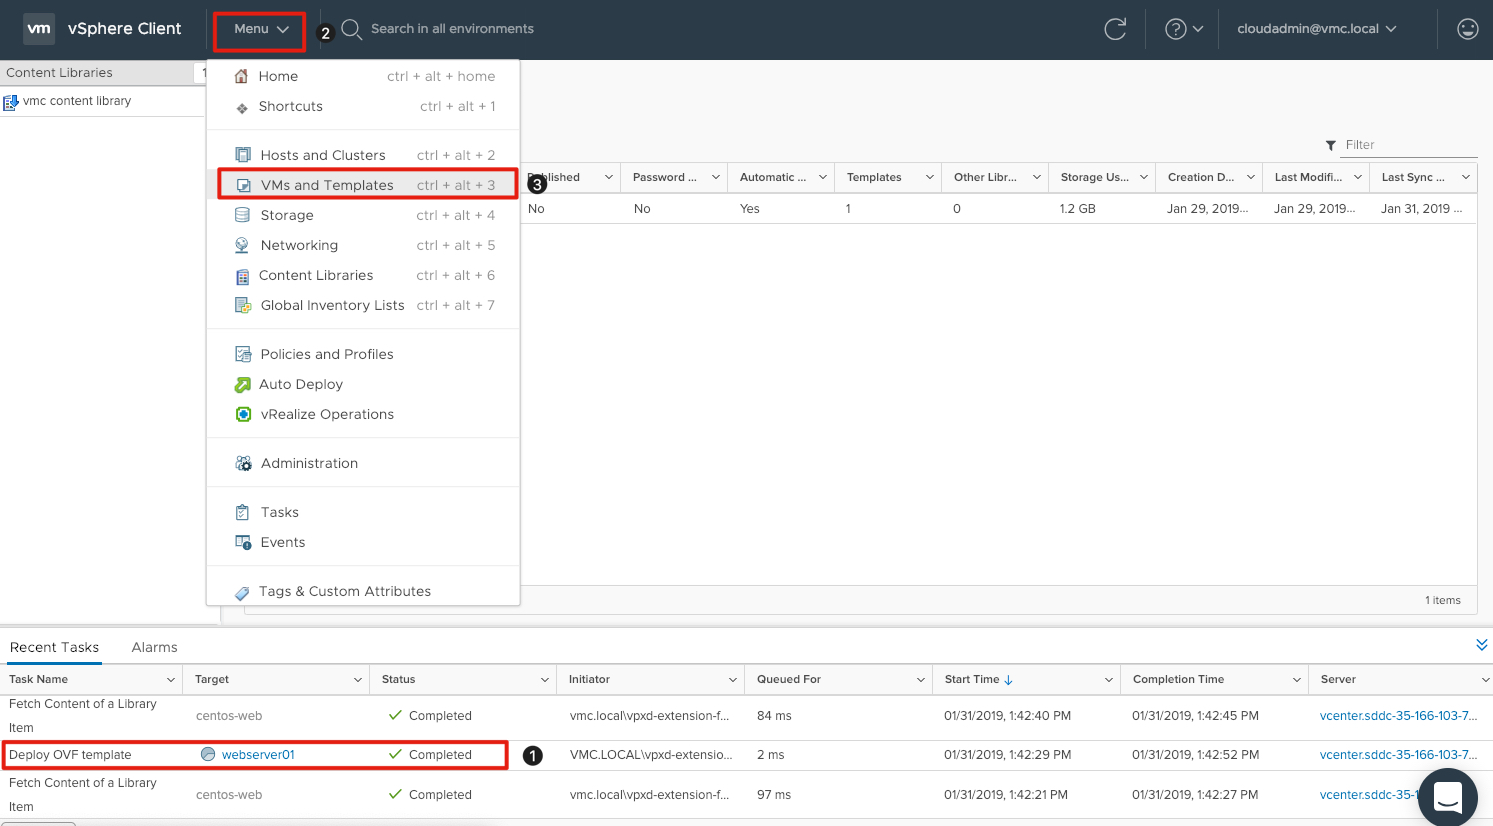Open the help question mark icon
The width and height of the screenshot is (1493, 826).
[1176, 29]
